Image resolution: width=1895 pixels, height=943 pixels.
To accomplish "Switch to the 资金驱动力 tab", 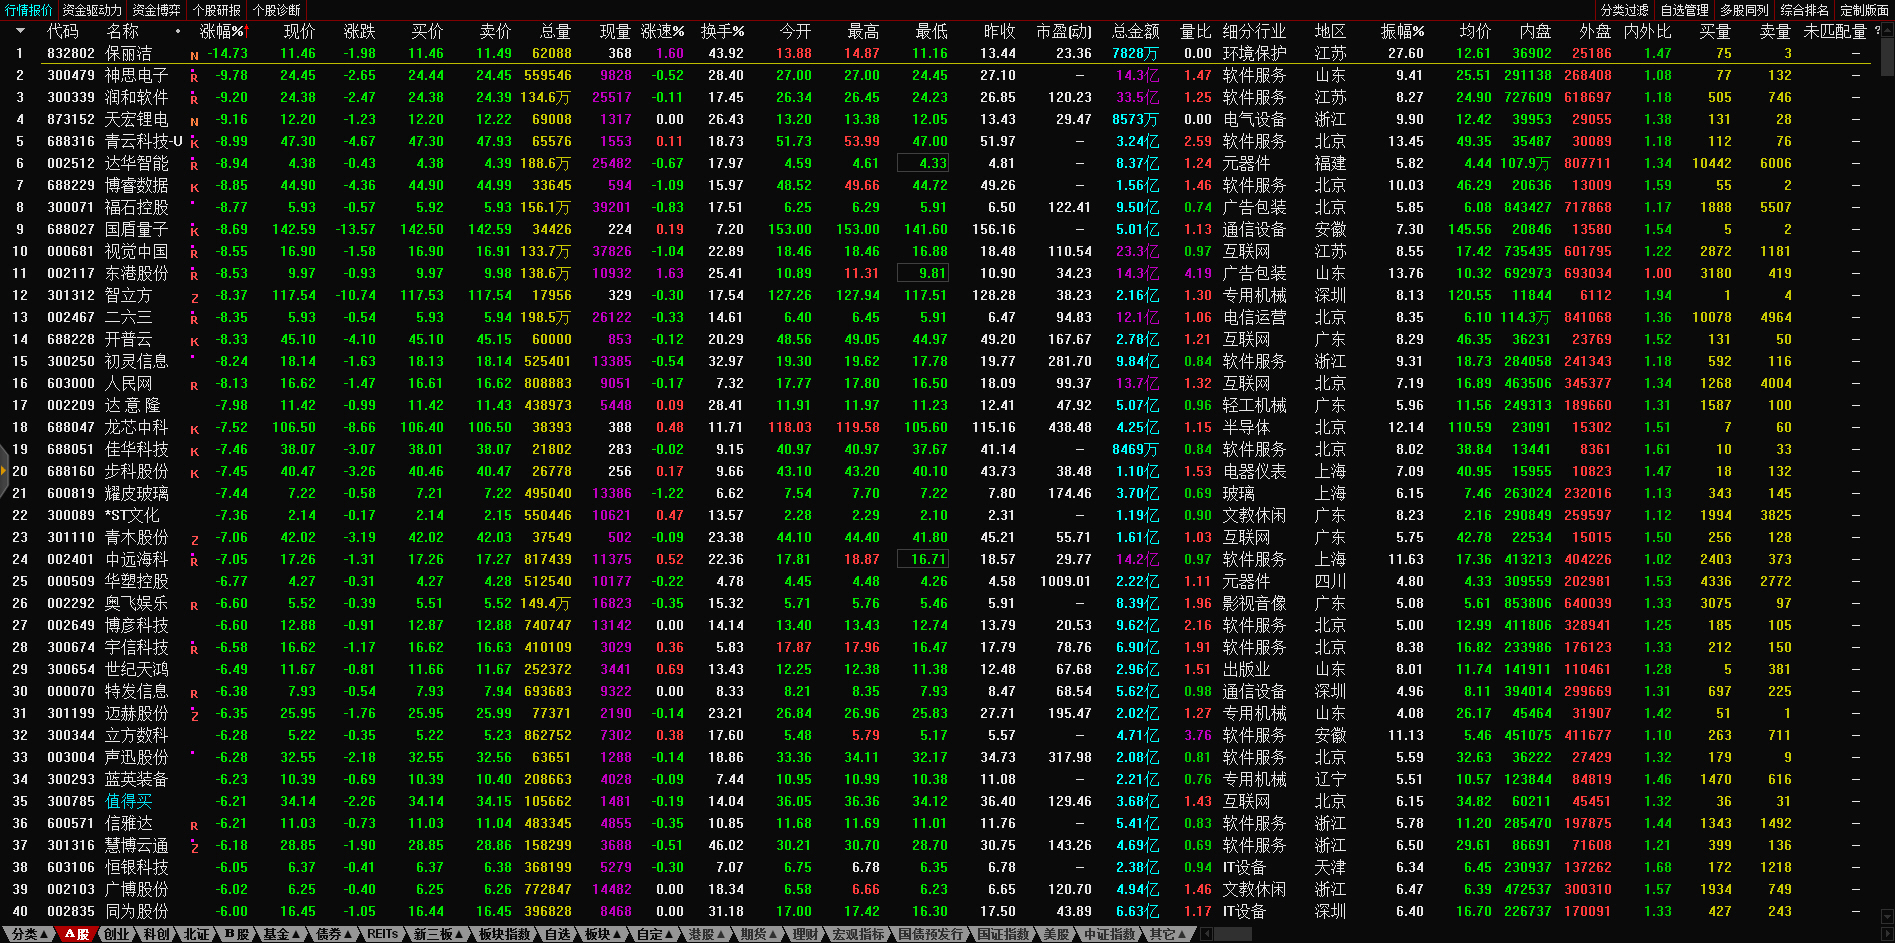I will [x=92, y=10].
